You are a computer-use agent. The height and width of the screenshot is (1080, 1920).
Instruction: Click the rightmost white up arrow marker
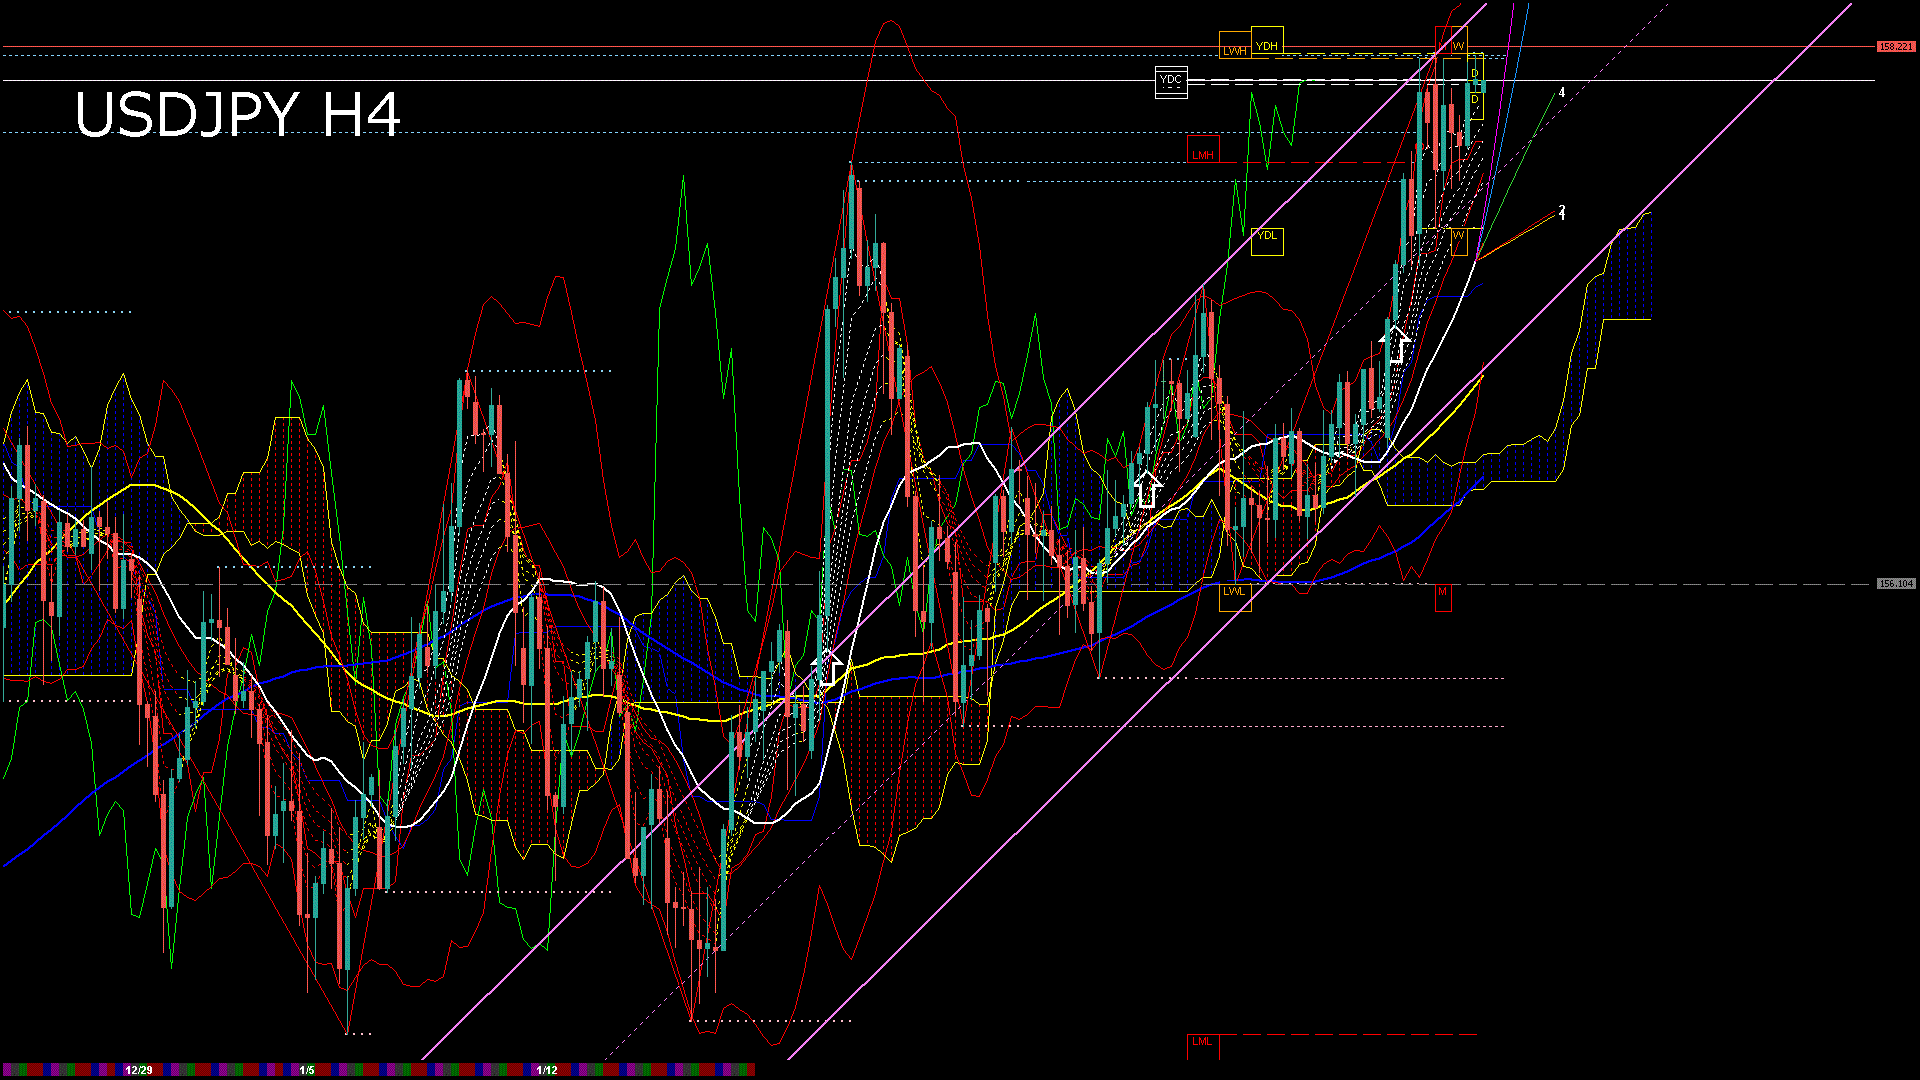[x=1397, y=343]
